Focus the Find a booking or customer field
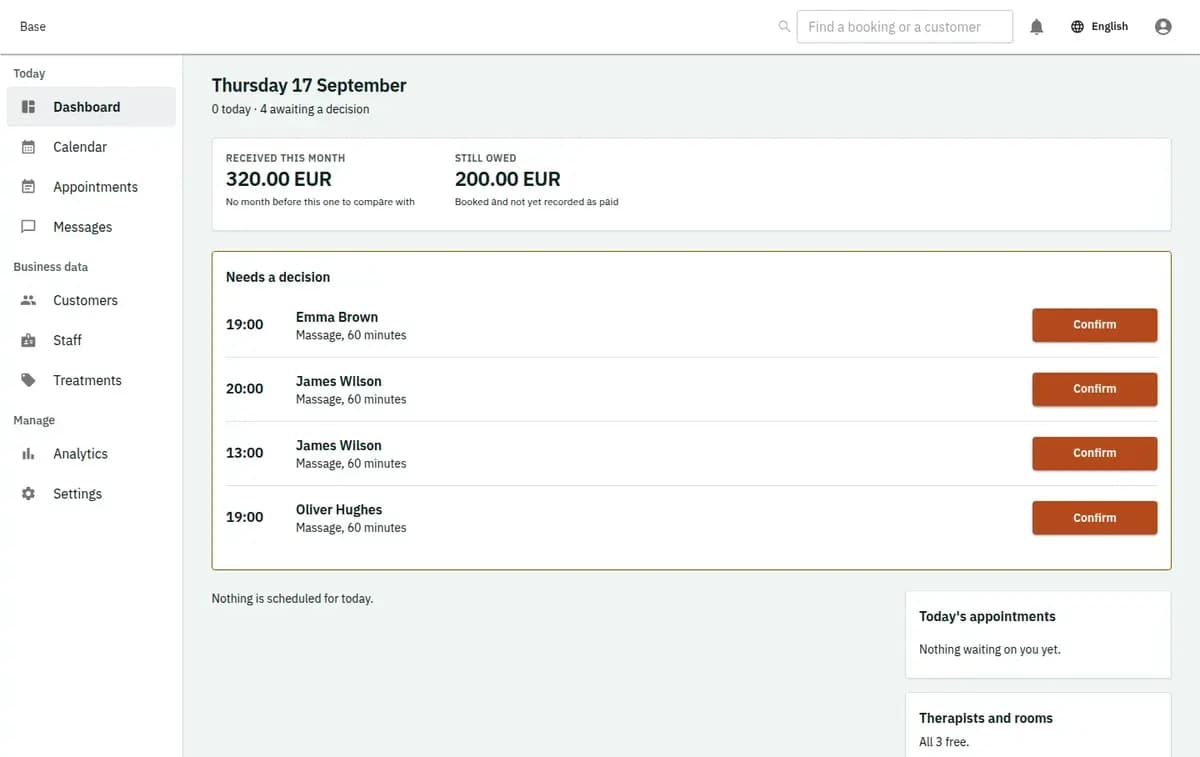The width and height of the screenshot is (1200, 757). pyautogui.click(x=905, y=27)
